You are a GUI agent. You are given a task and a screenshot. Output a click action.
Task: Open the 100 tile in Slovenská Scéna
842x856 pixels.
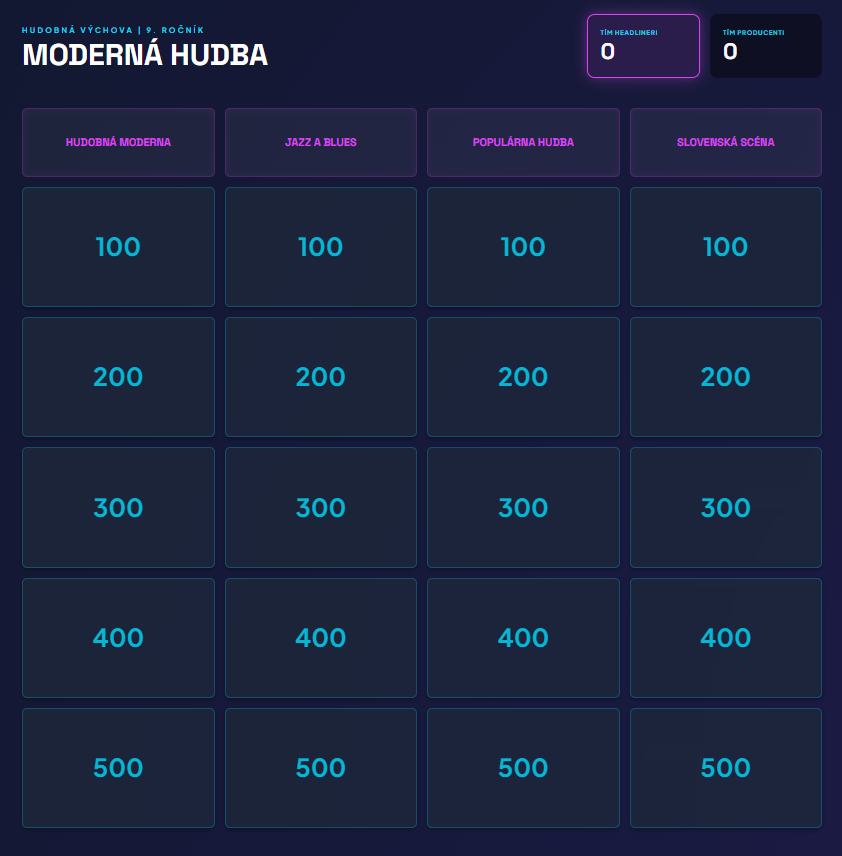726,247
